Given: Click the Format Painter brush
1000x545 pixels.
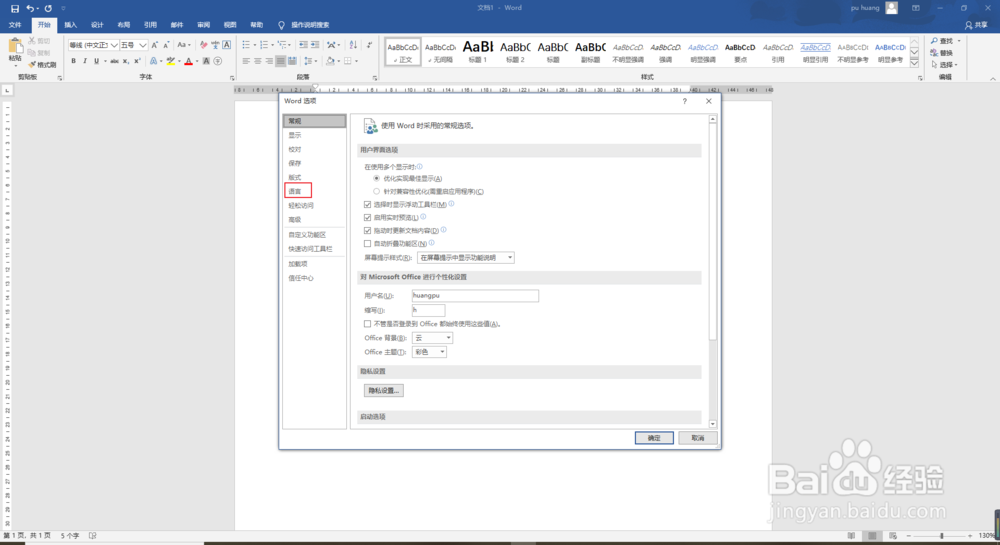Looking at the screenshot, I should tap(42, 64).
